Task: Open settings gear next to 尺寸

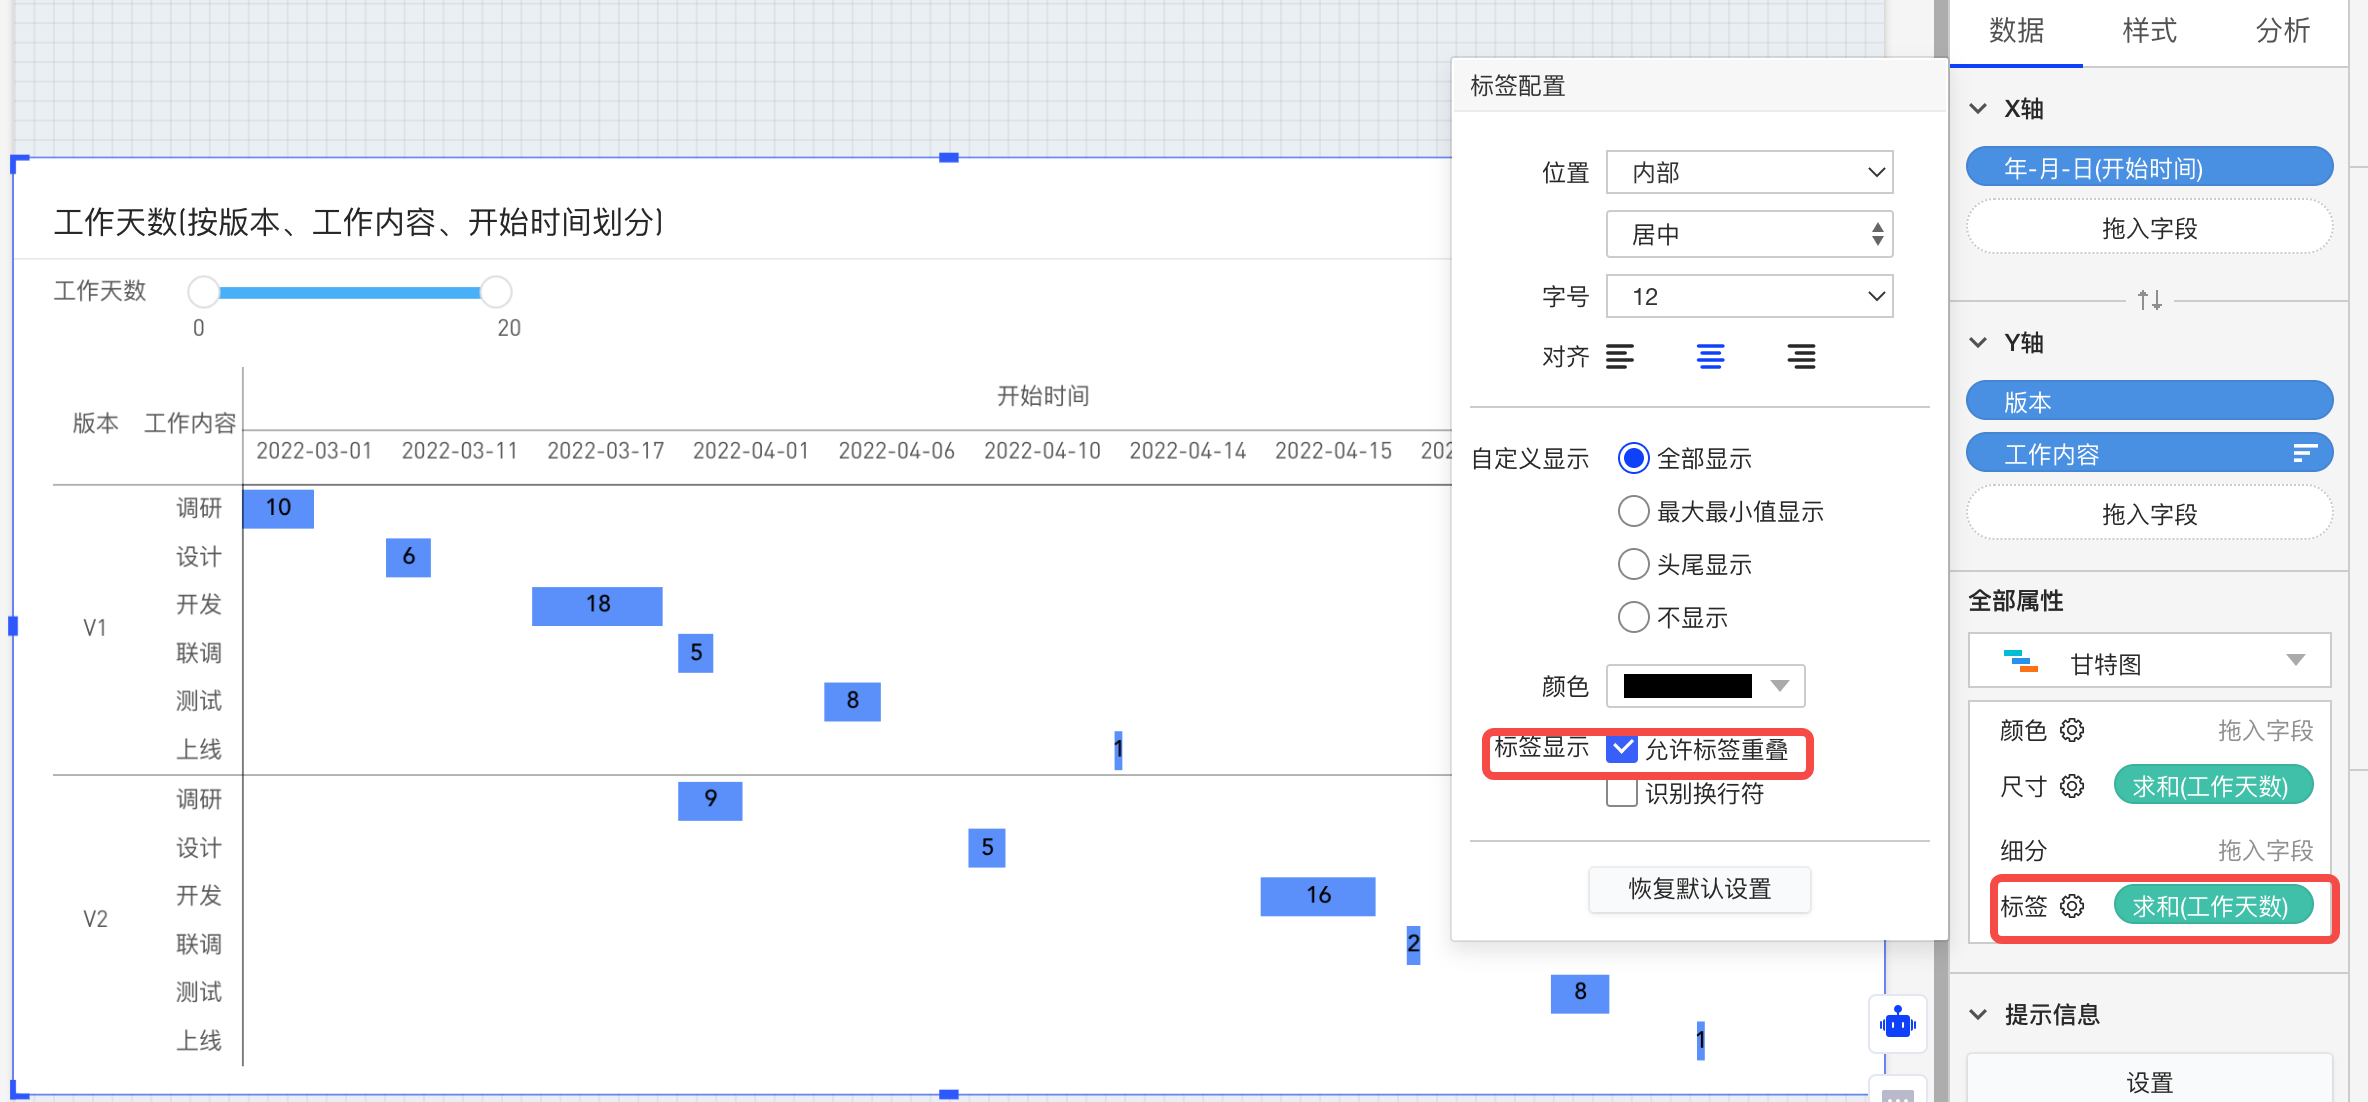Action: 2072,786
